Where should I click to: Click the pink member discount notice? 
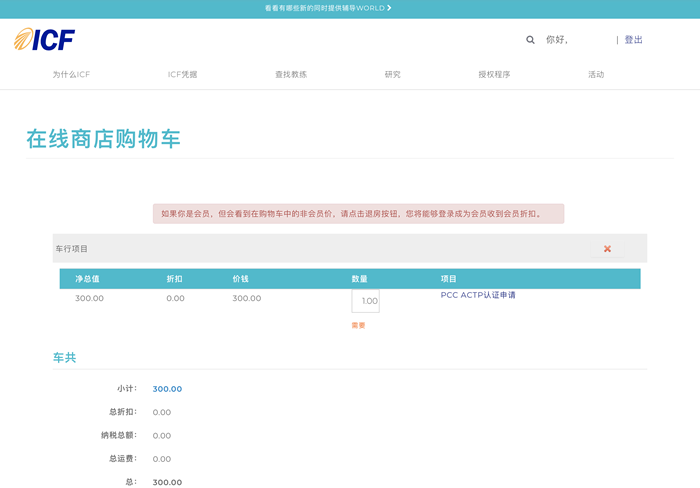(358, 213)
